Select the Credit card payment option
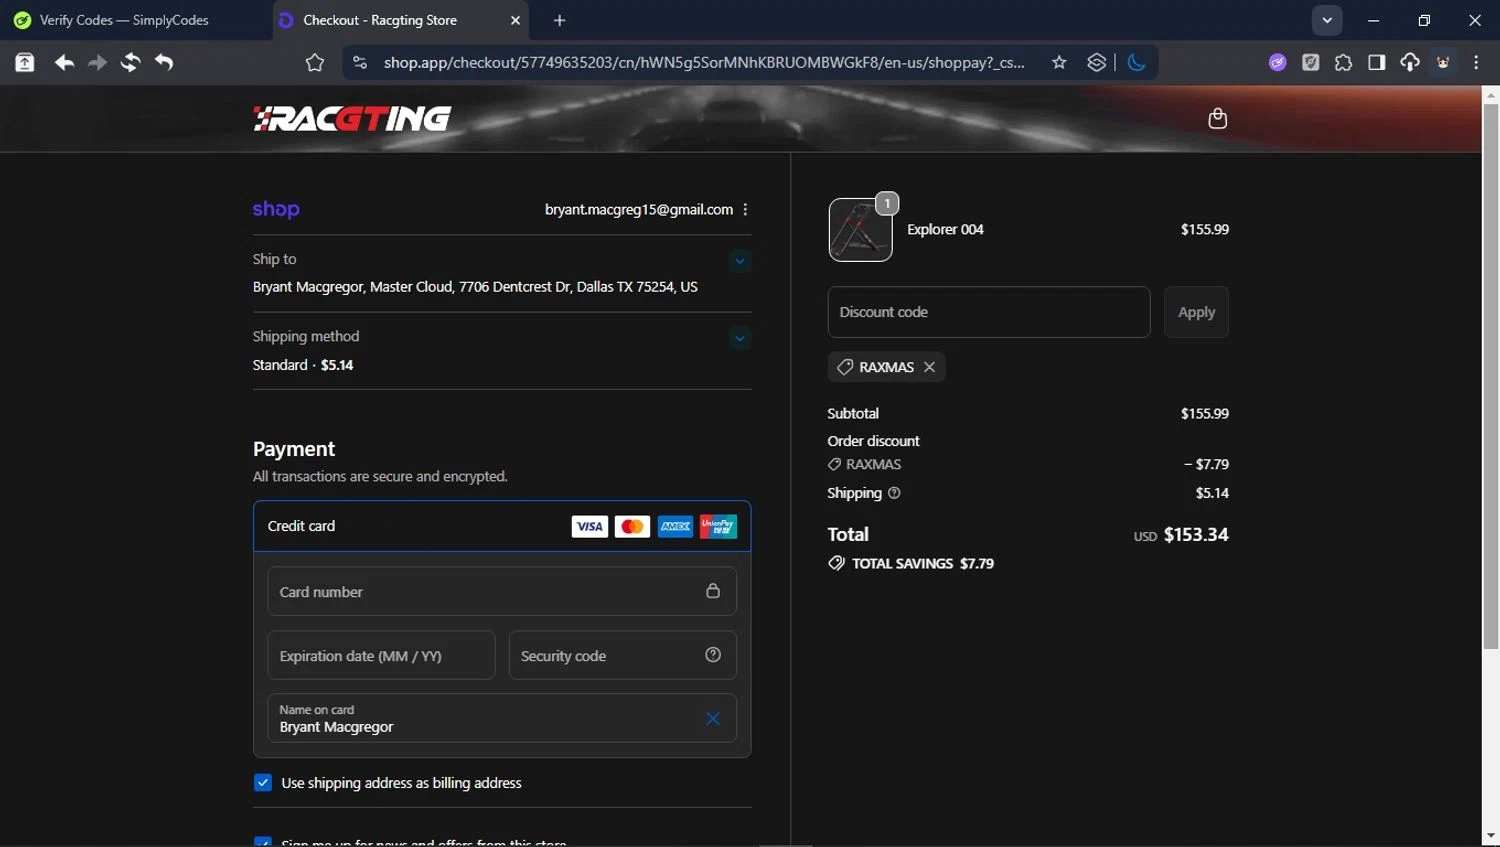Screen dimensions: 1500x847 pyautogui.click(x=502, y=526)
